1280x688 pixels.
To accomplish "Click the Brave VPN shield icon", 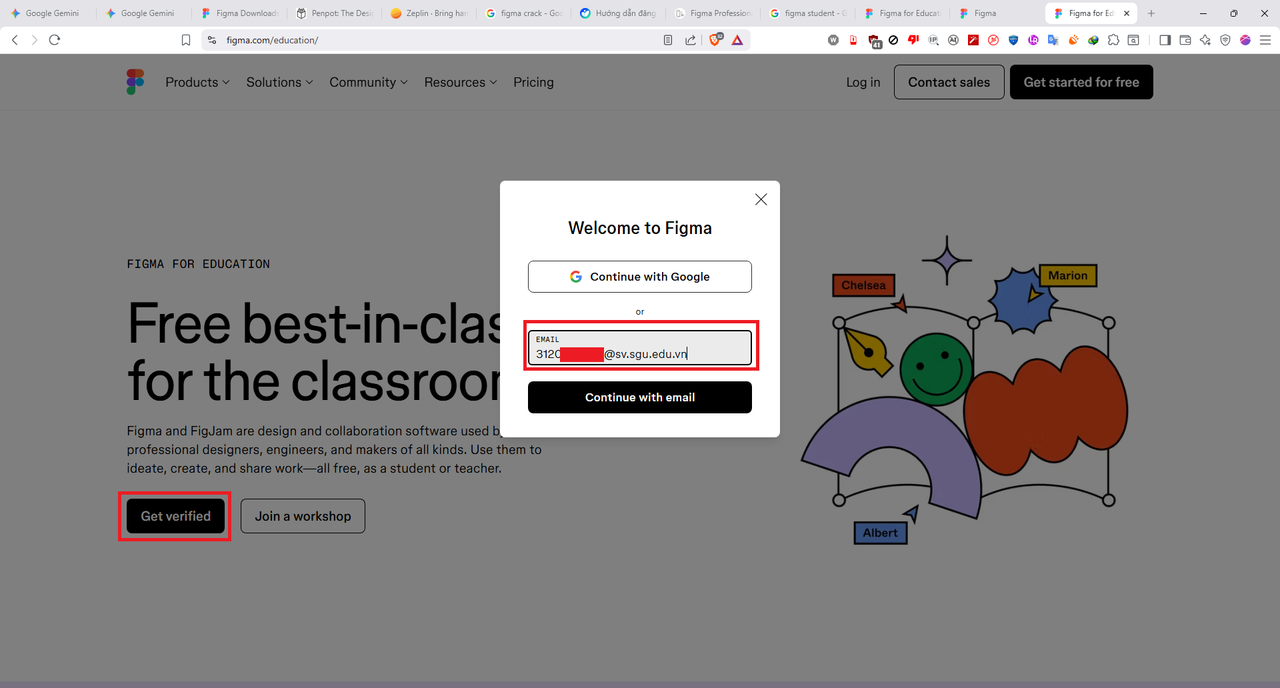I will [x=1225, y=40].
